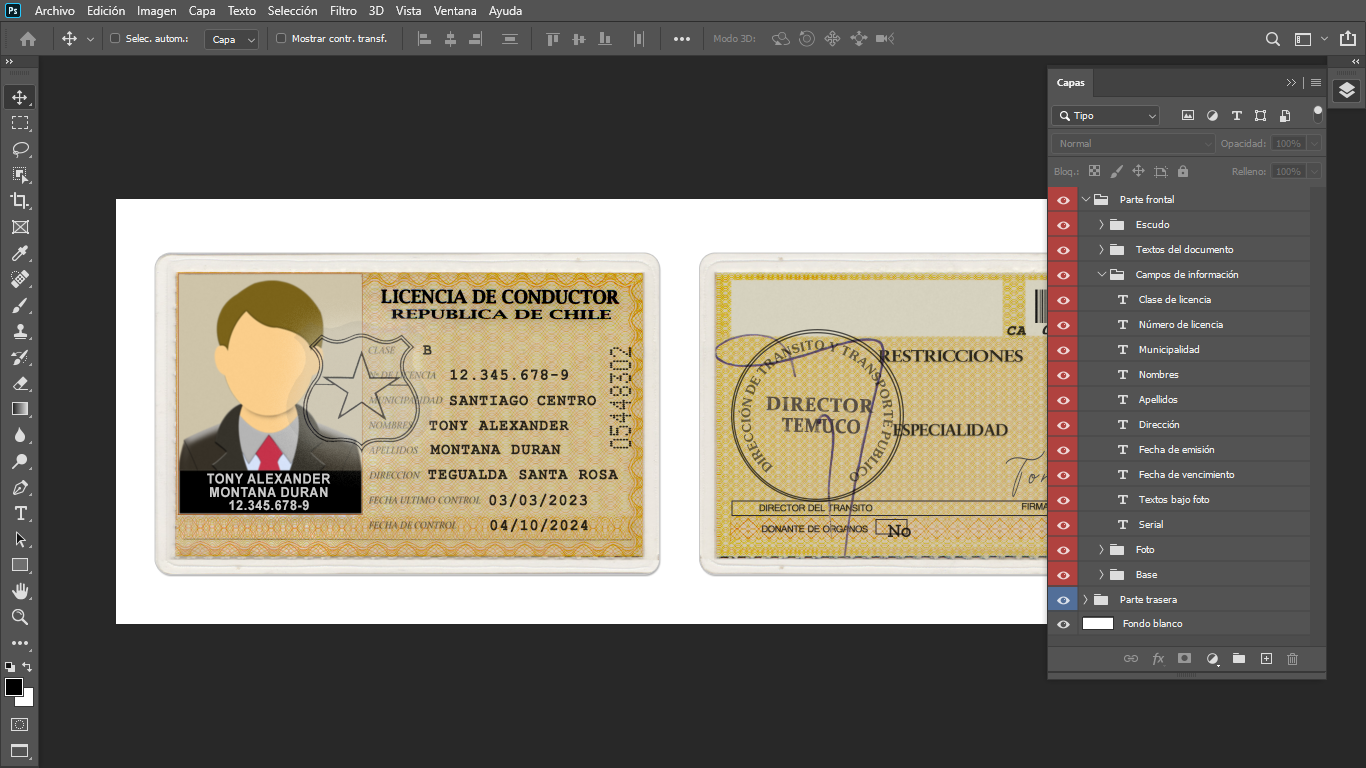This screenshot has width=1366, height=768.
Task: Expand the Escudo layer group
Action: point(1101,225)
